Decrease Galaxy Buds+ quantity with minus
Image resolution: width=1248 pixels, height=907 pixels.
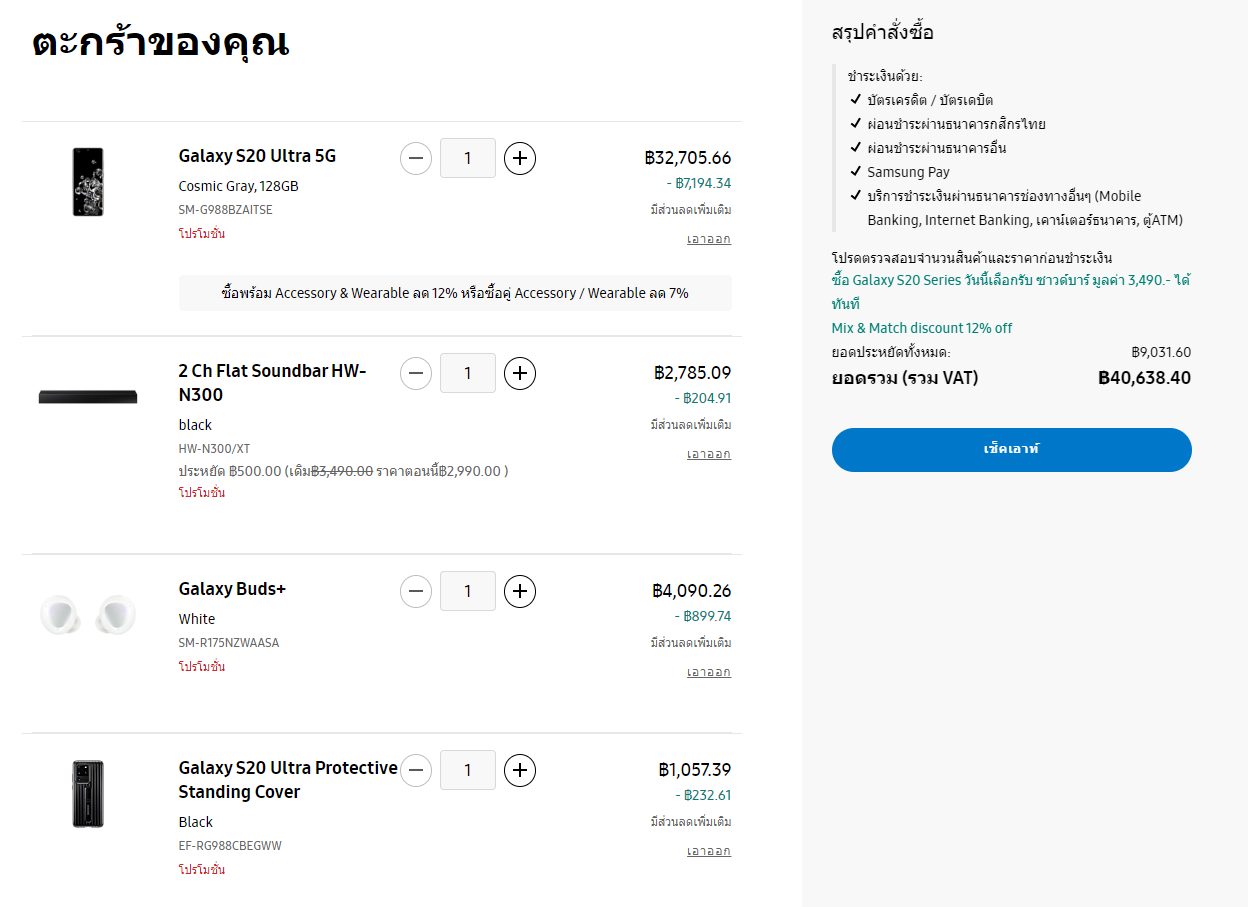pyautogui.click(x=416, y=591)
